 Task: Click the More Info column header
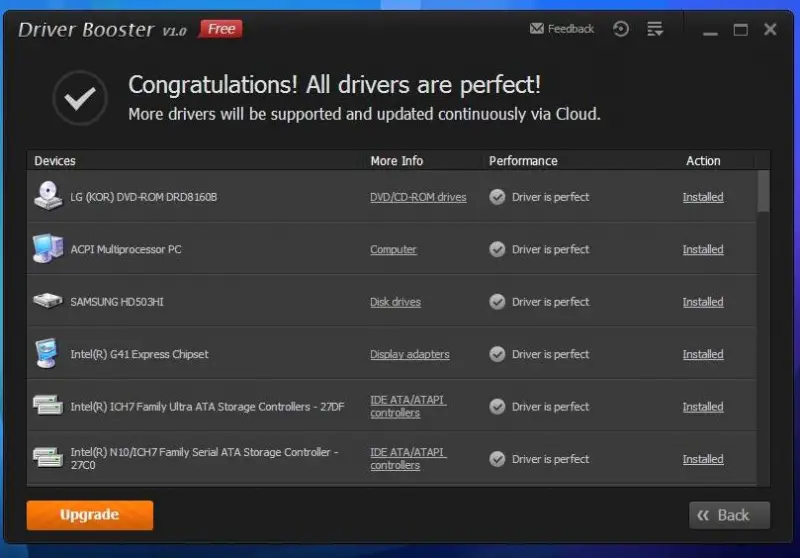point(396,161)
